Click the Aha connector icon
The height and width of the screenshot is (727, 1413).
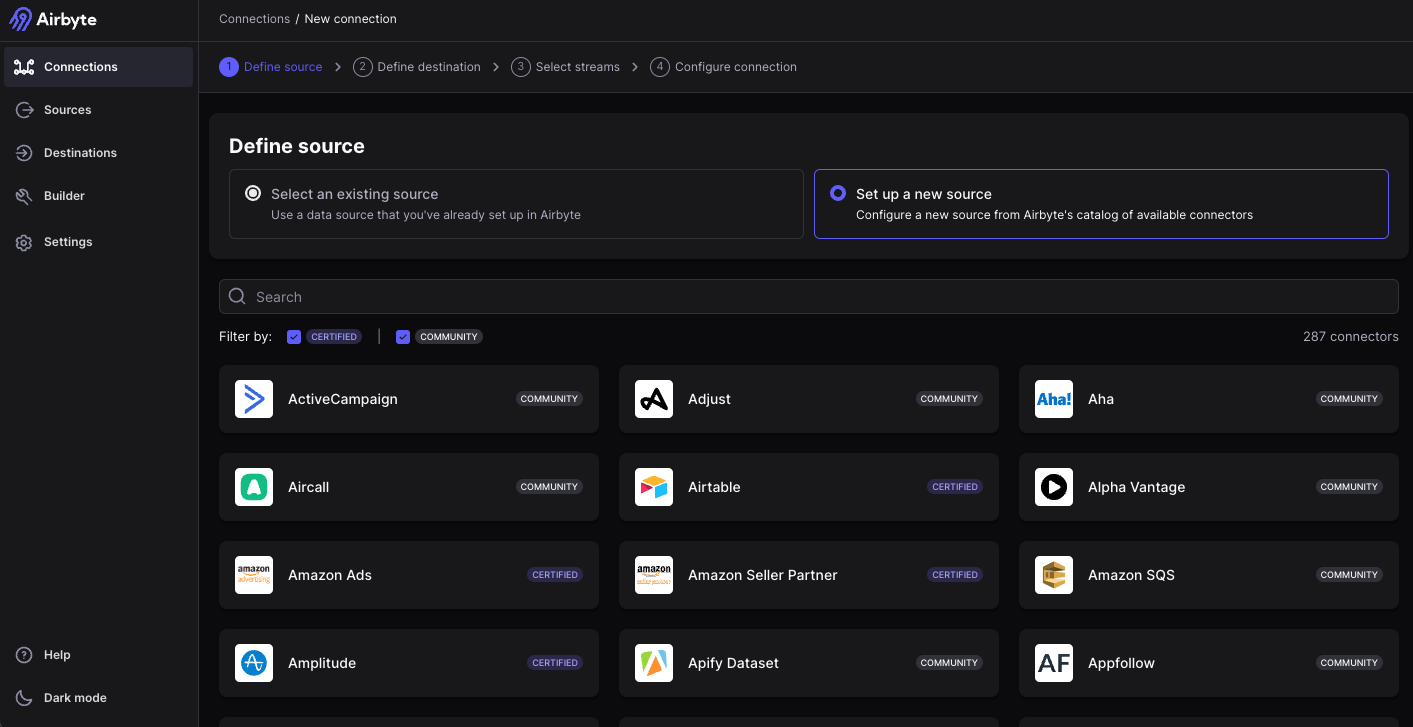click(x=1054, y=399)
